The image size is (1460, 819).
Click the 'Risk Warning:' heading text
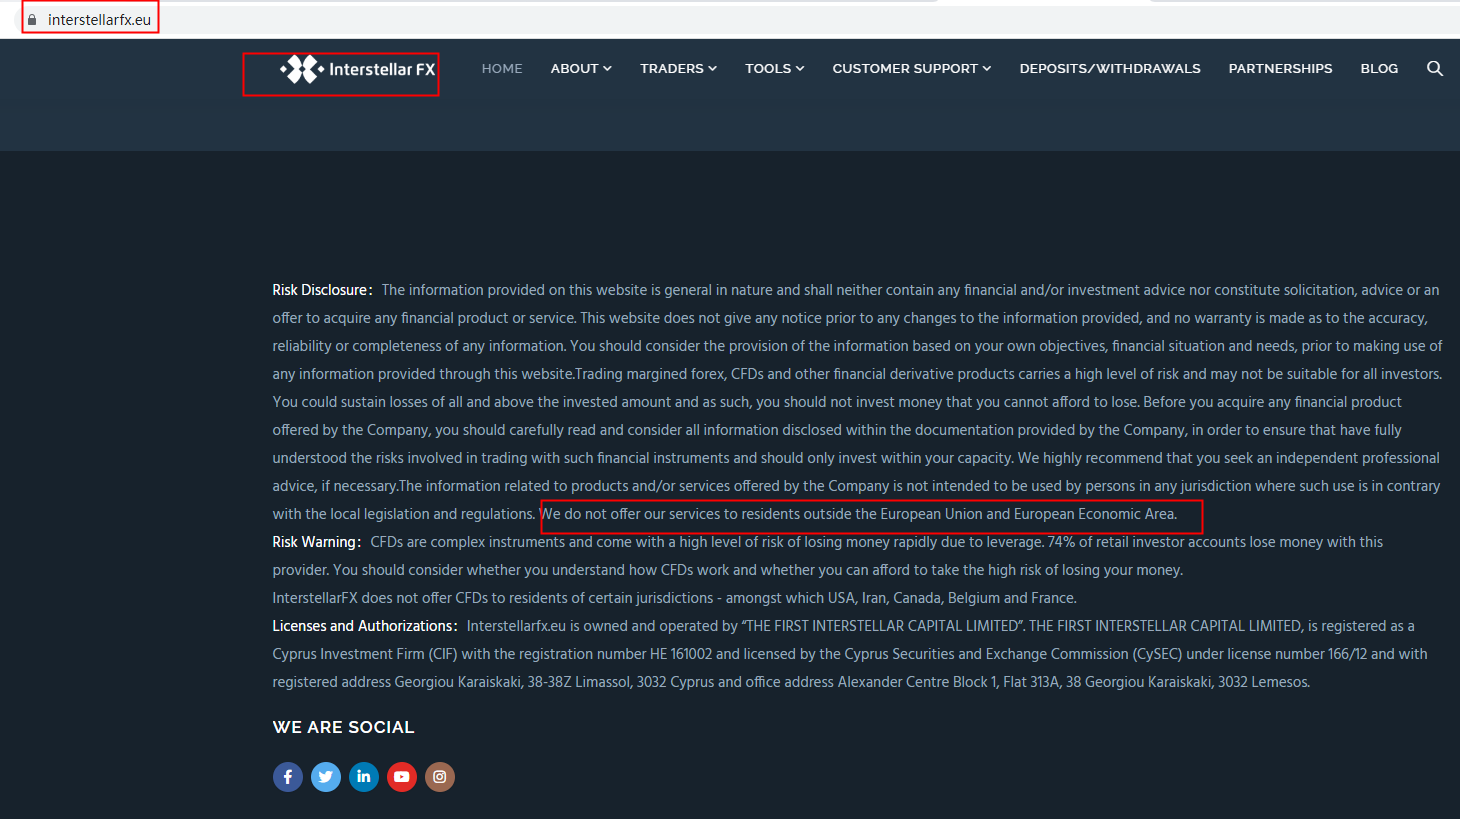(x=317, y=542)
